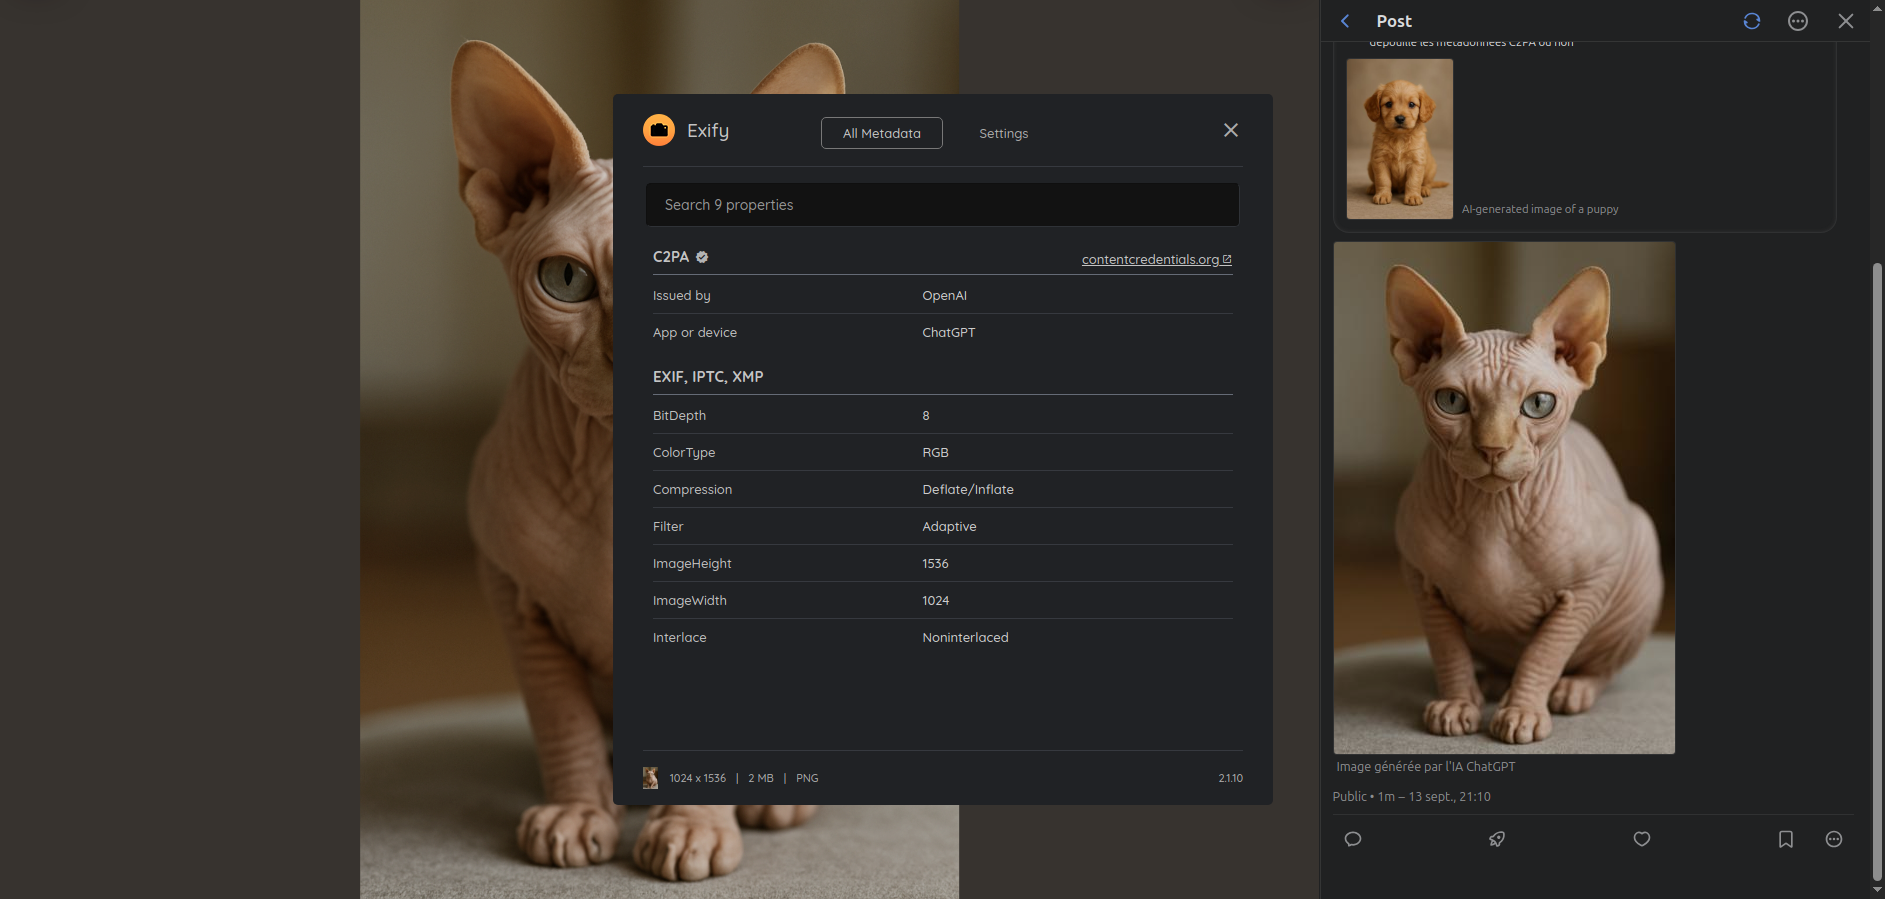Close the Exify metadata dialog

click(x=1231, y=130)
